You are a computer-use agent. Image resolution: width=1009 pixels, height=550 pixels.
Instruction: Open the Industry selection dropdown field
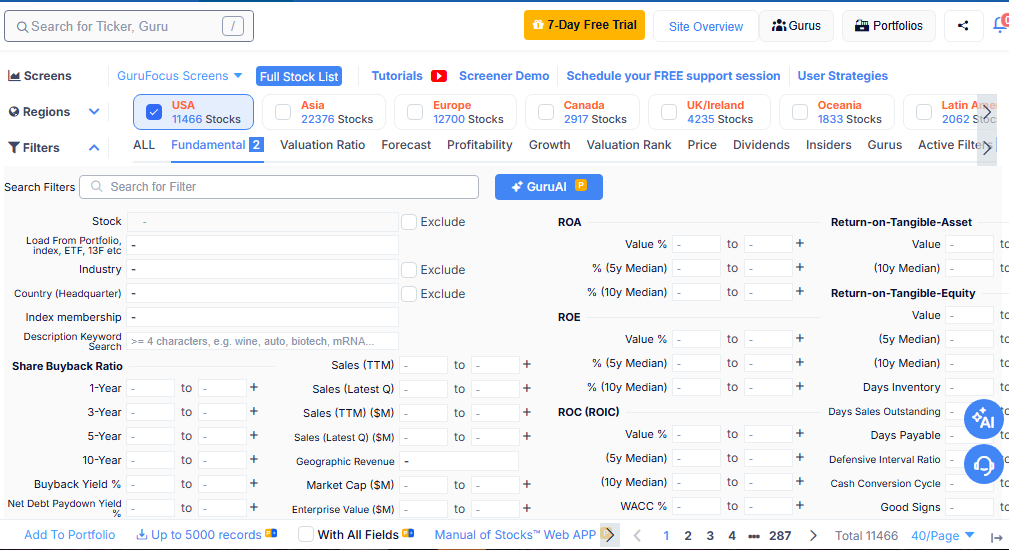tap(263, 269)
